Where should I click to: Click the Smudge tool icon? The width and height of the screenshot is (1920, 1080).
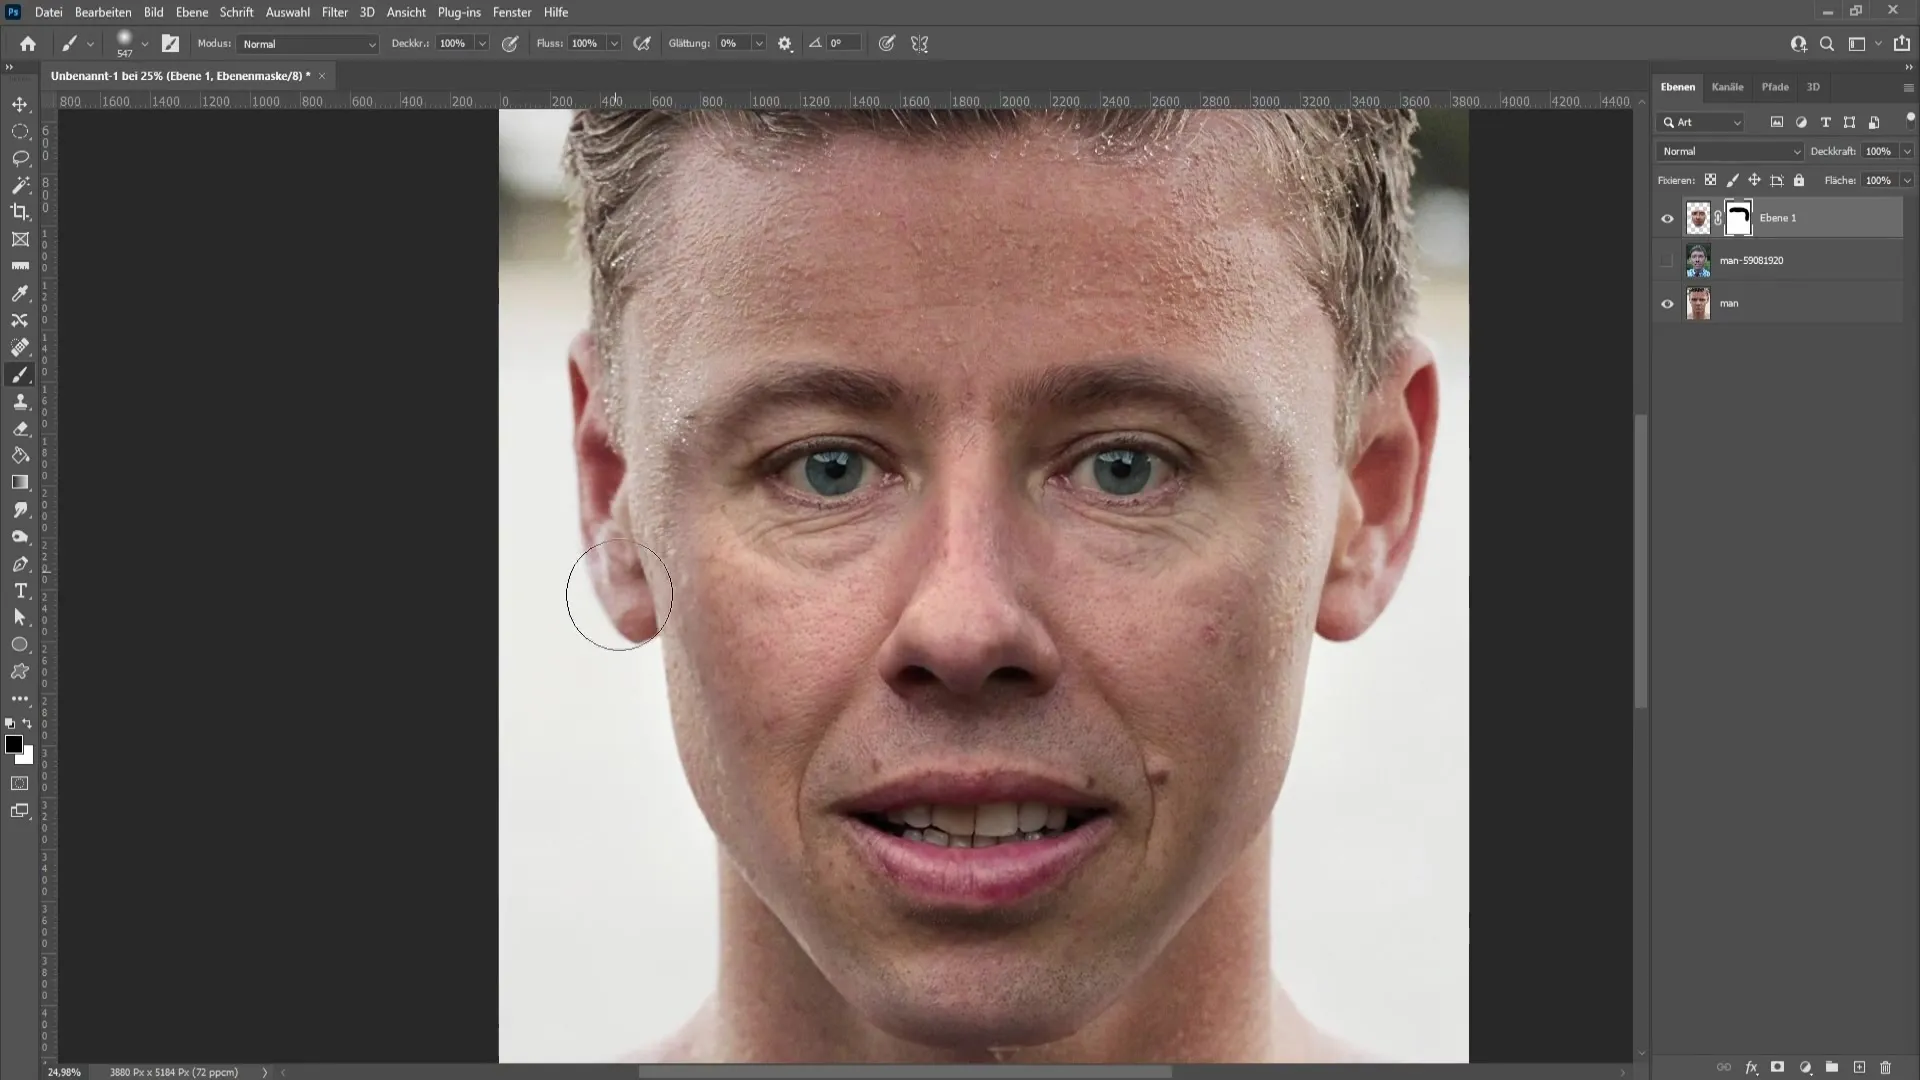click(20, 508)
